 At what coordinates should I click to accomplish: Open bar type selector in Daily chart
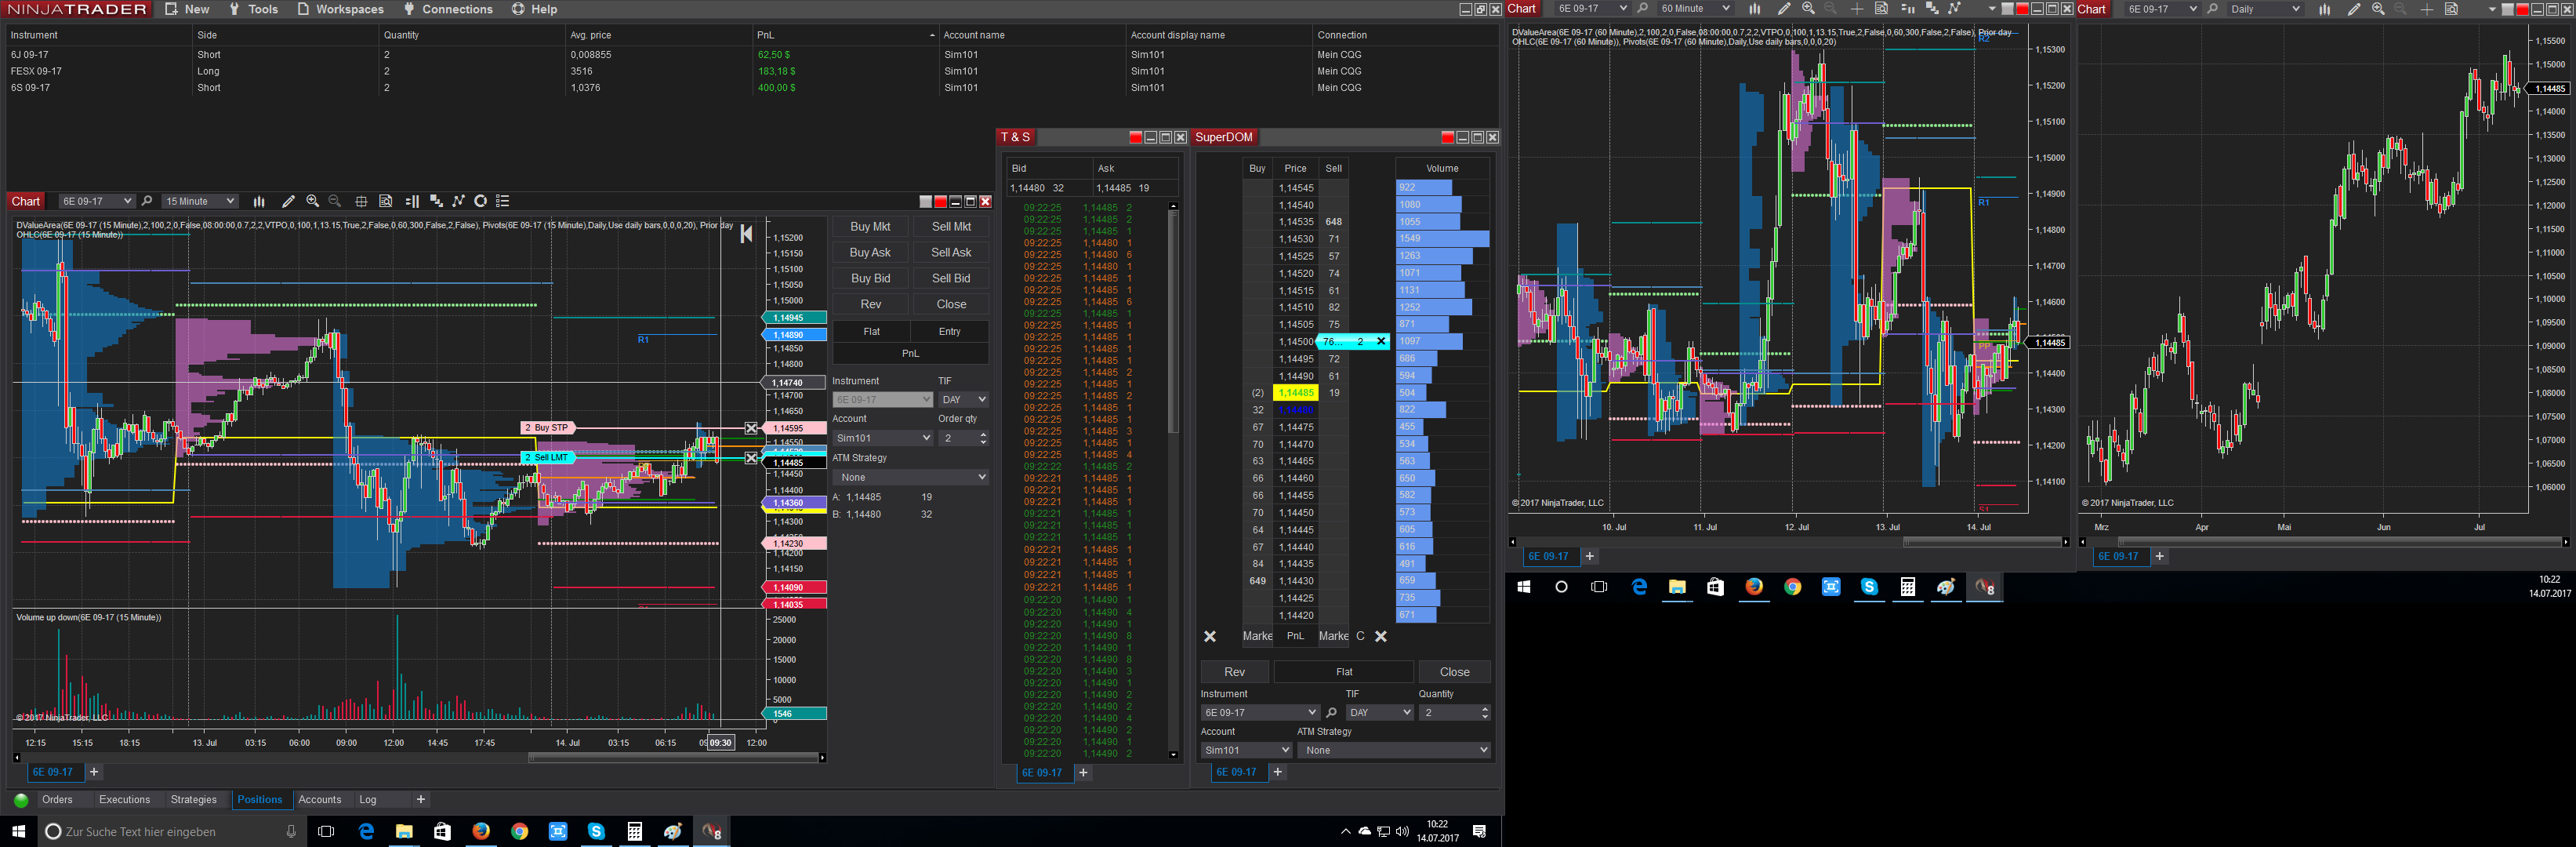click(2325, 9)
